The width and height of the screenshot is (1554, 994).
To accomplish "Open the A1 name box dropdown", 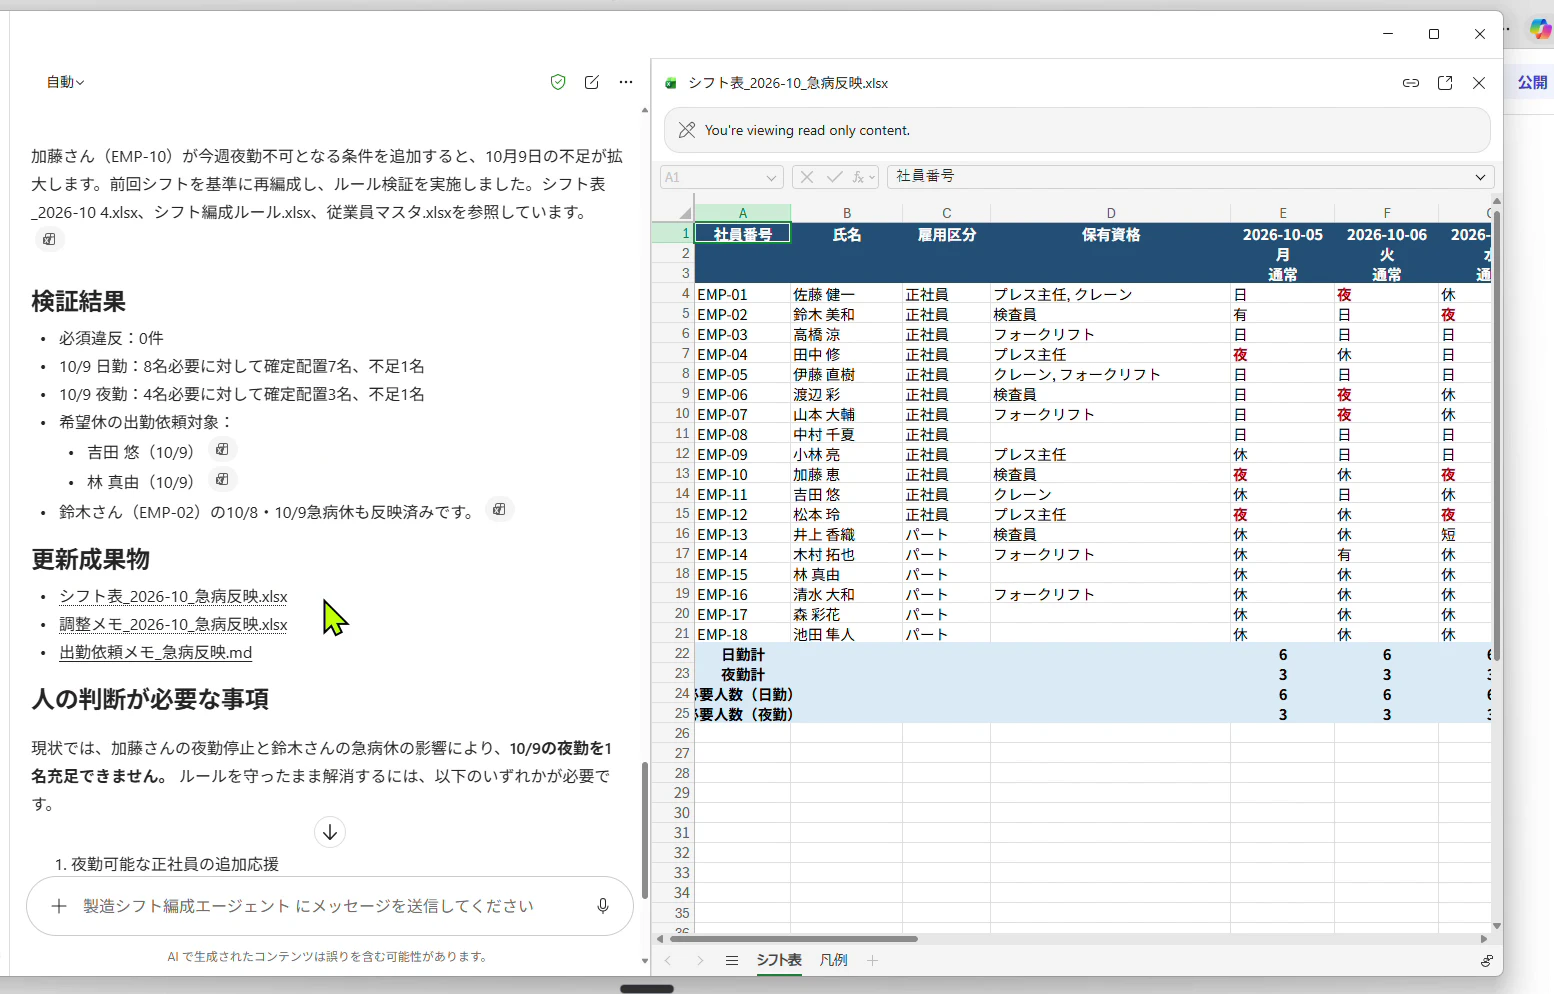I will coord(771,177).
